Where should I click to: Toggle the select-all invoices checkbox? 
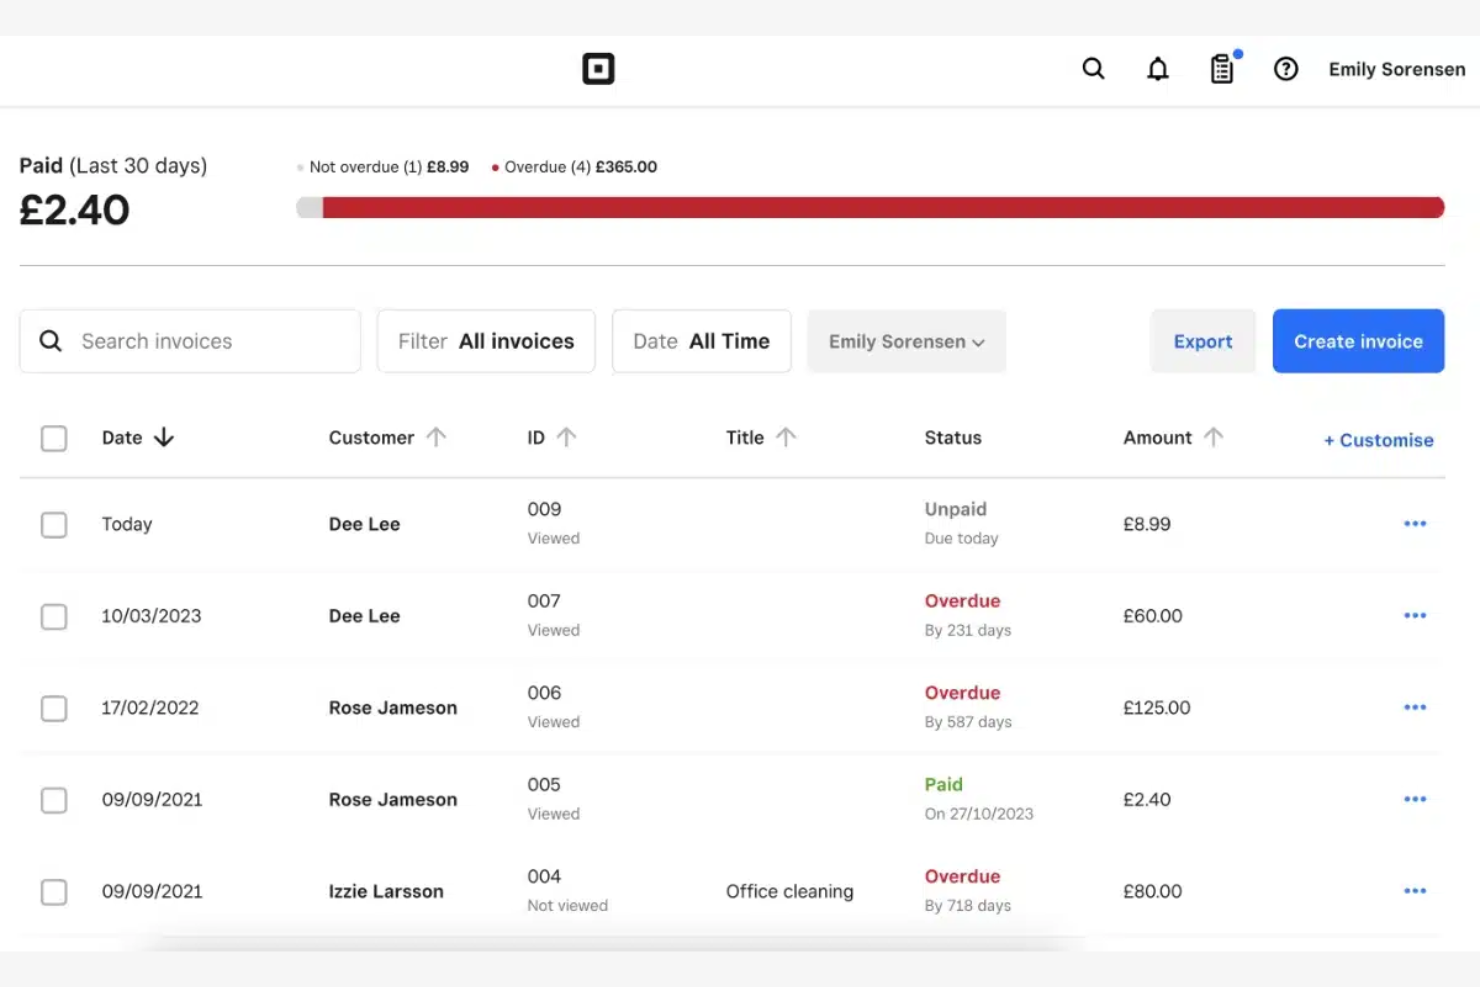[x=54, y=438]
